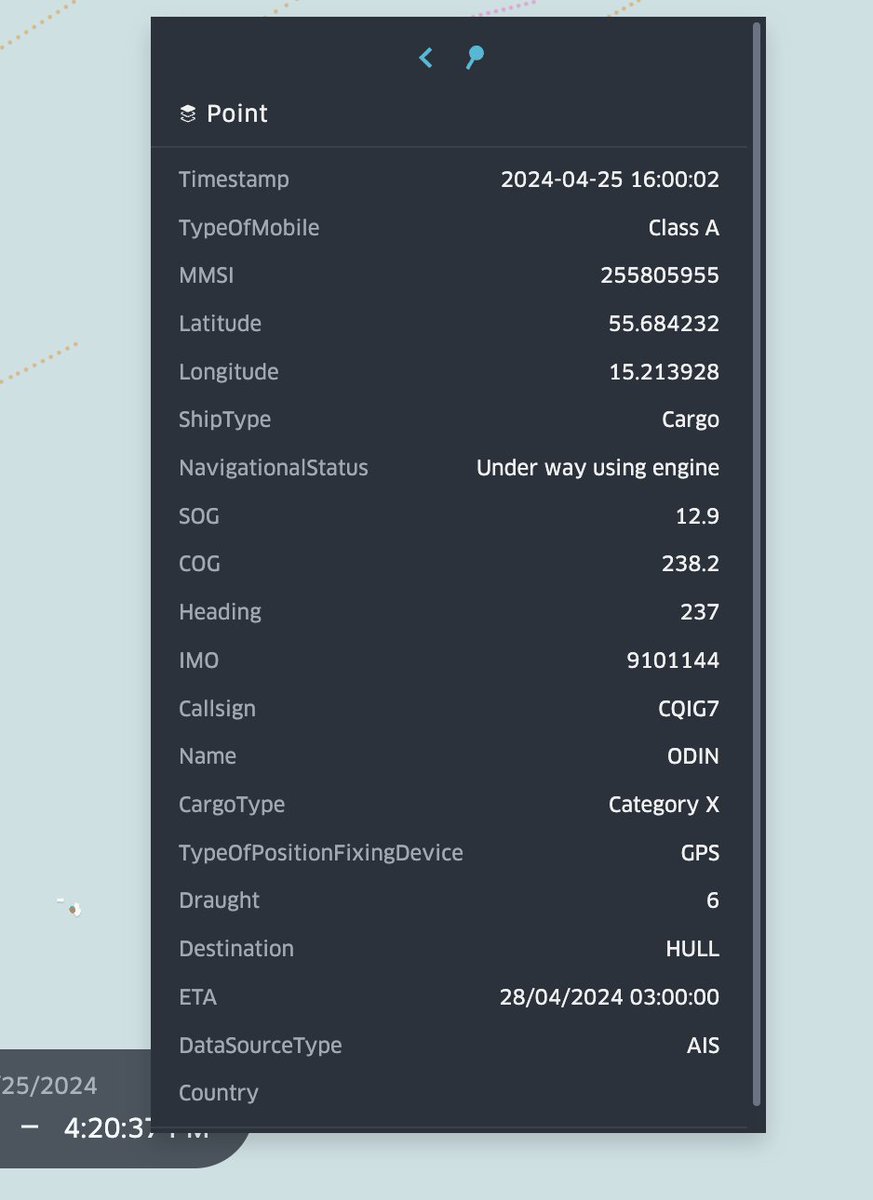Viewport: 873px width, 1200px height.
Task: Click the panel's vertical scrollbar
Action: pos(757,565)
